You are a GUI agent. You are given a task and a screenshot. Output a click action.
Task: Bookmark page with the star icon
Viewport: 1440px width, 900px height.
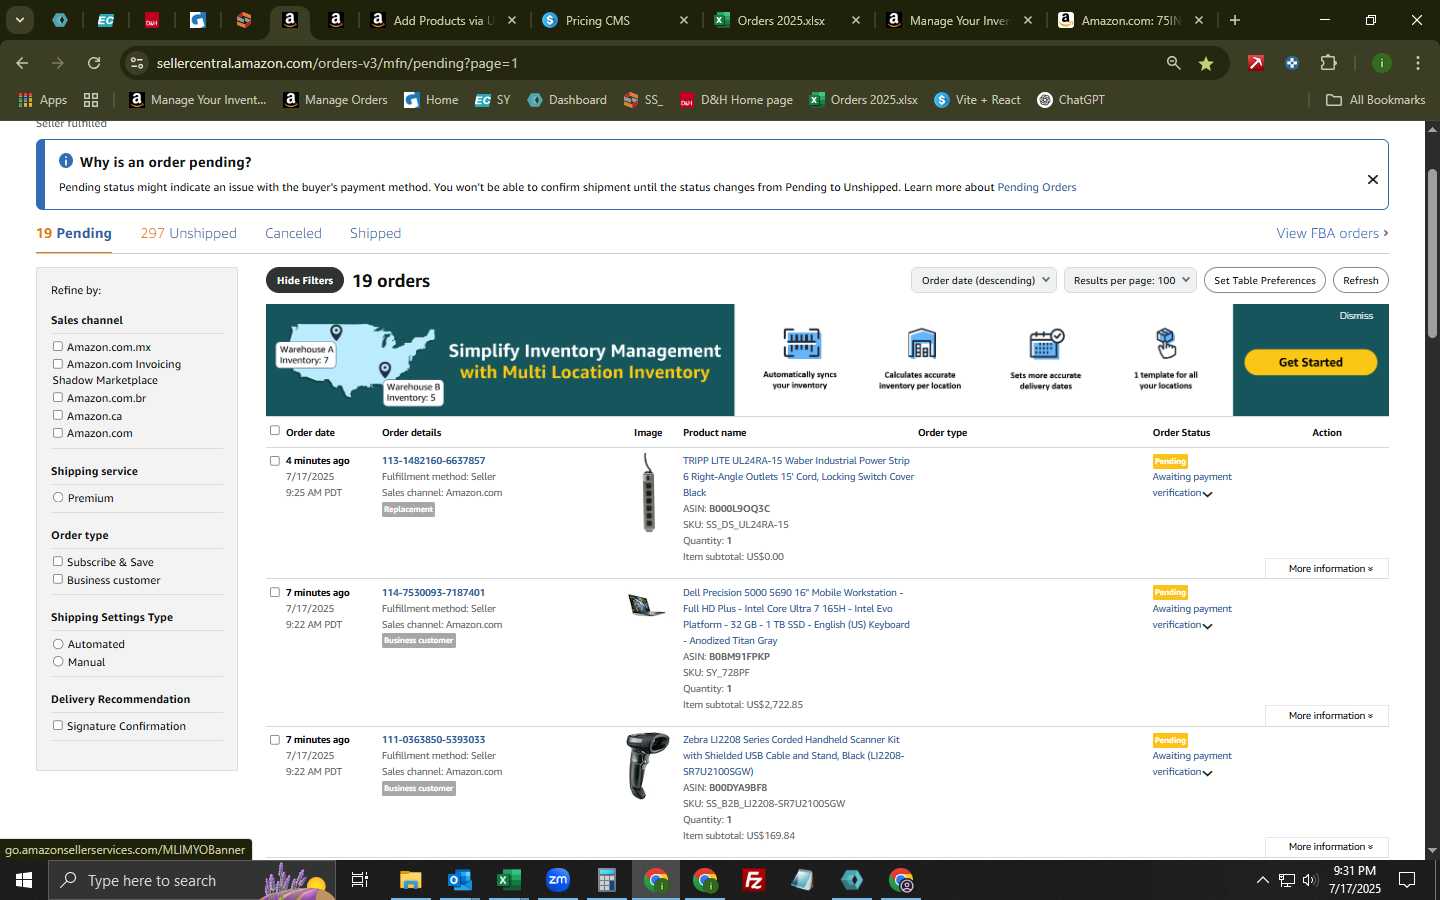(1206, 63)
